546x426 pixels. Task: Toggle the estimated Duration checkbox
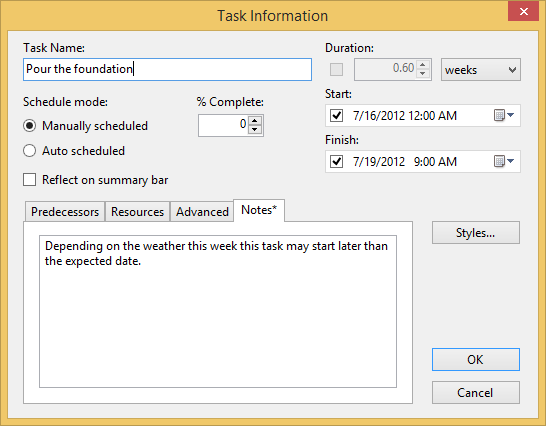336,69
